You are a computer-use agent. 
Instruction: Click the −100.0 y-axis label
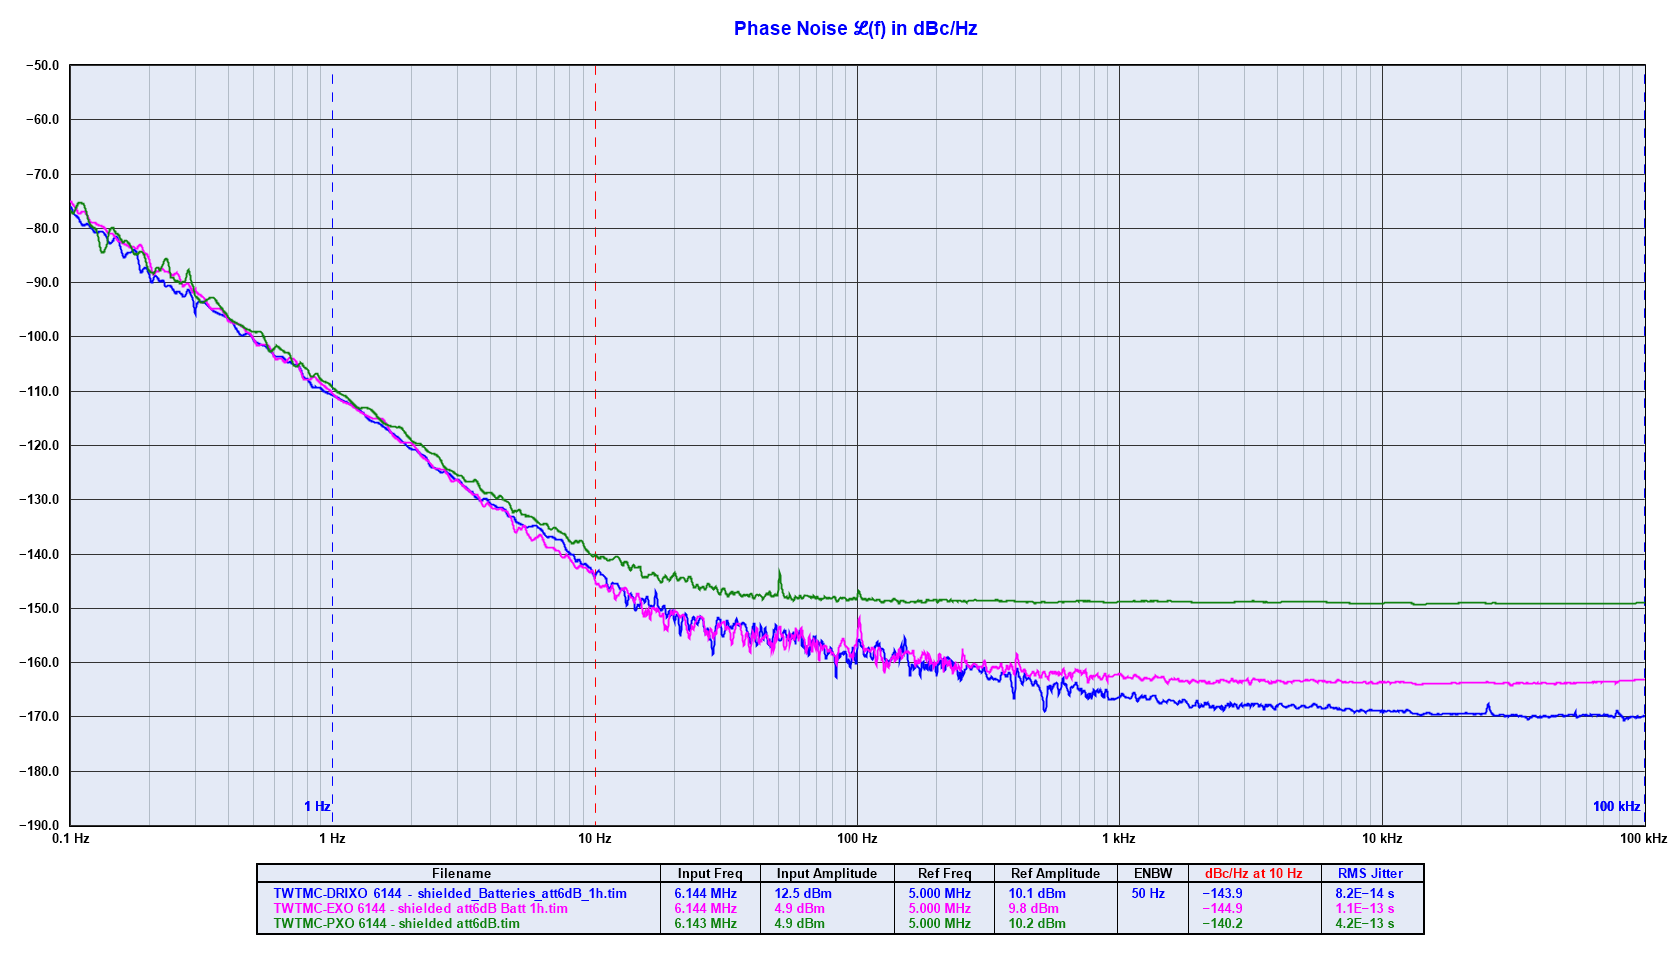tap(39, 337)
